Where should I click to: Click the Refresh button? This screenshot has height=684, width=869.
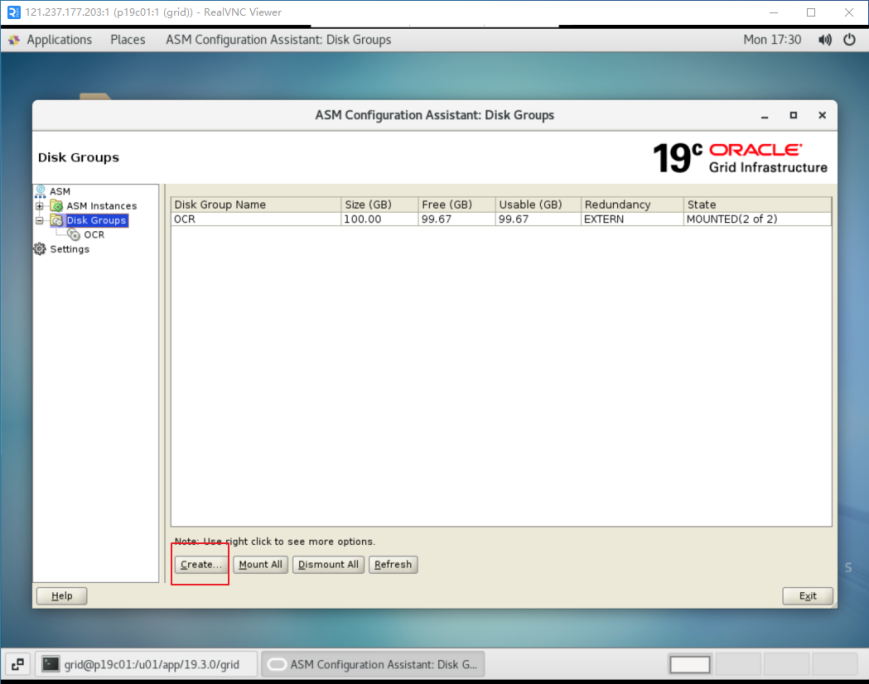[393, 564]
